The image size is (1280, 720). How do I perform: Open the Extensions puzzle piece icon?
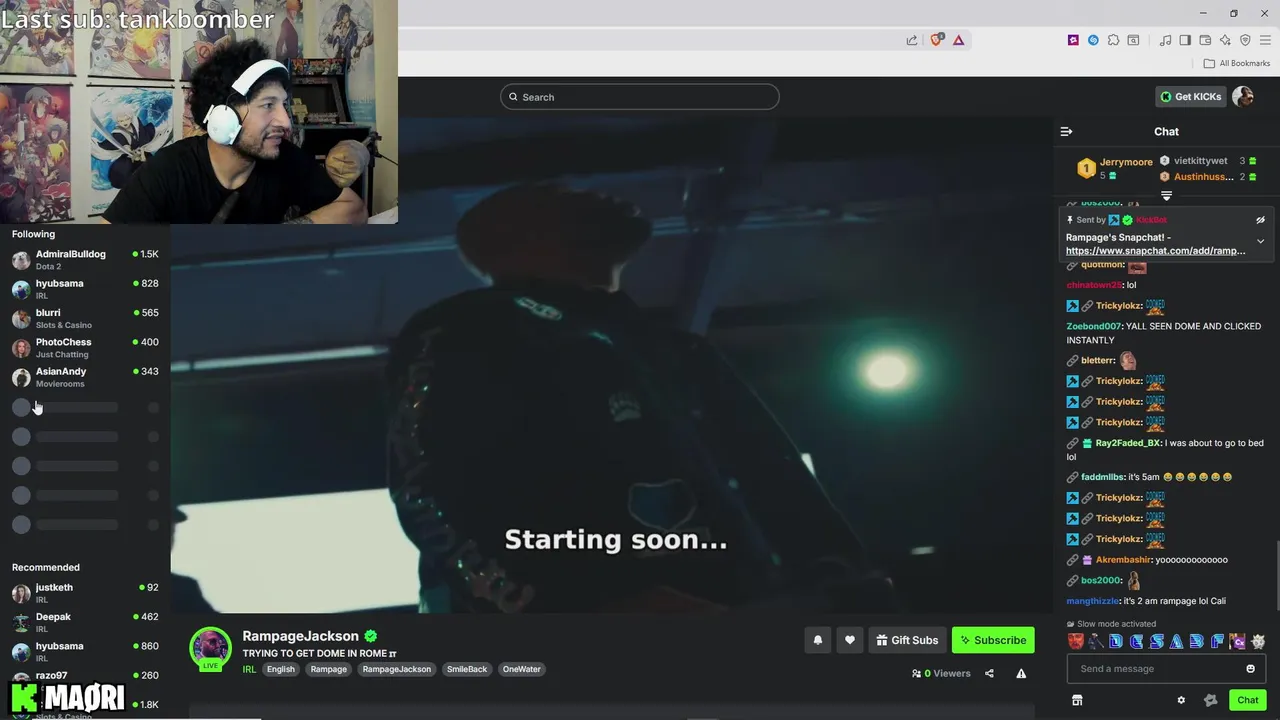click(x=1113, y=40)
